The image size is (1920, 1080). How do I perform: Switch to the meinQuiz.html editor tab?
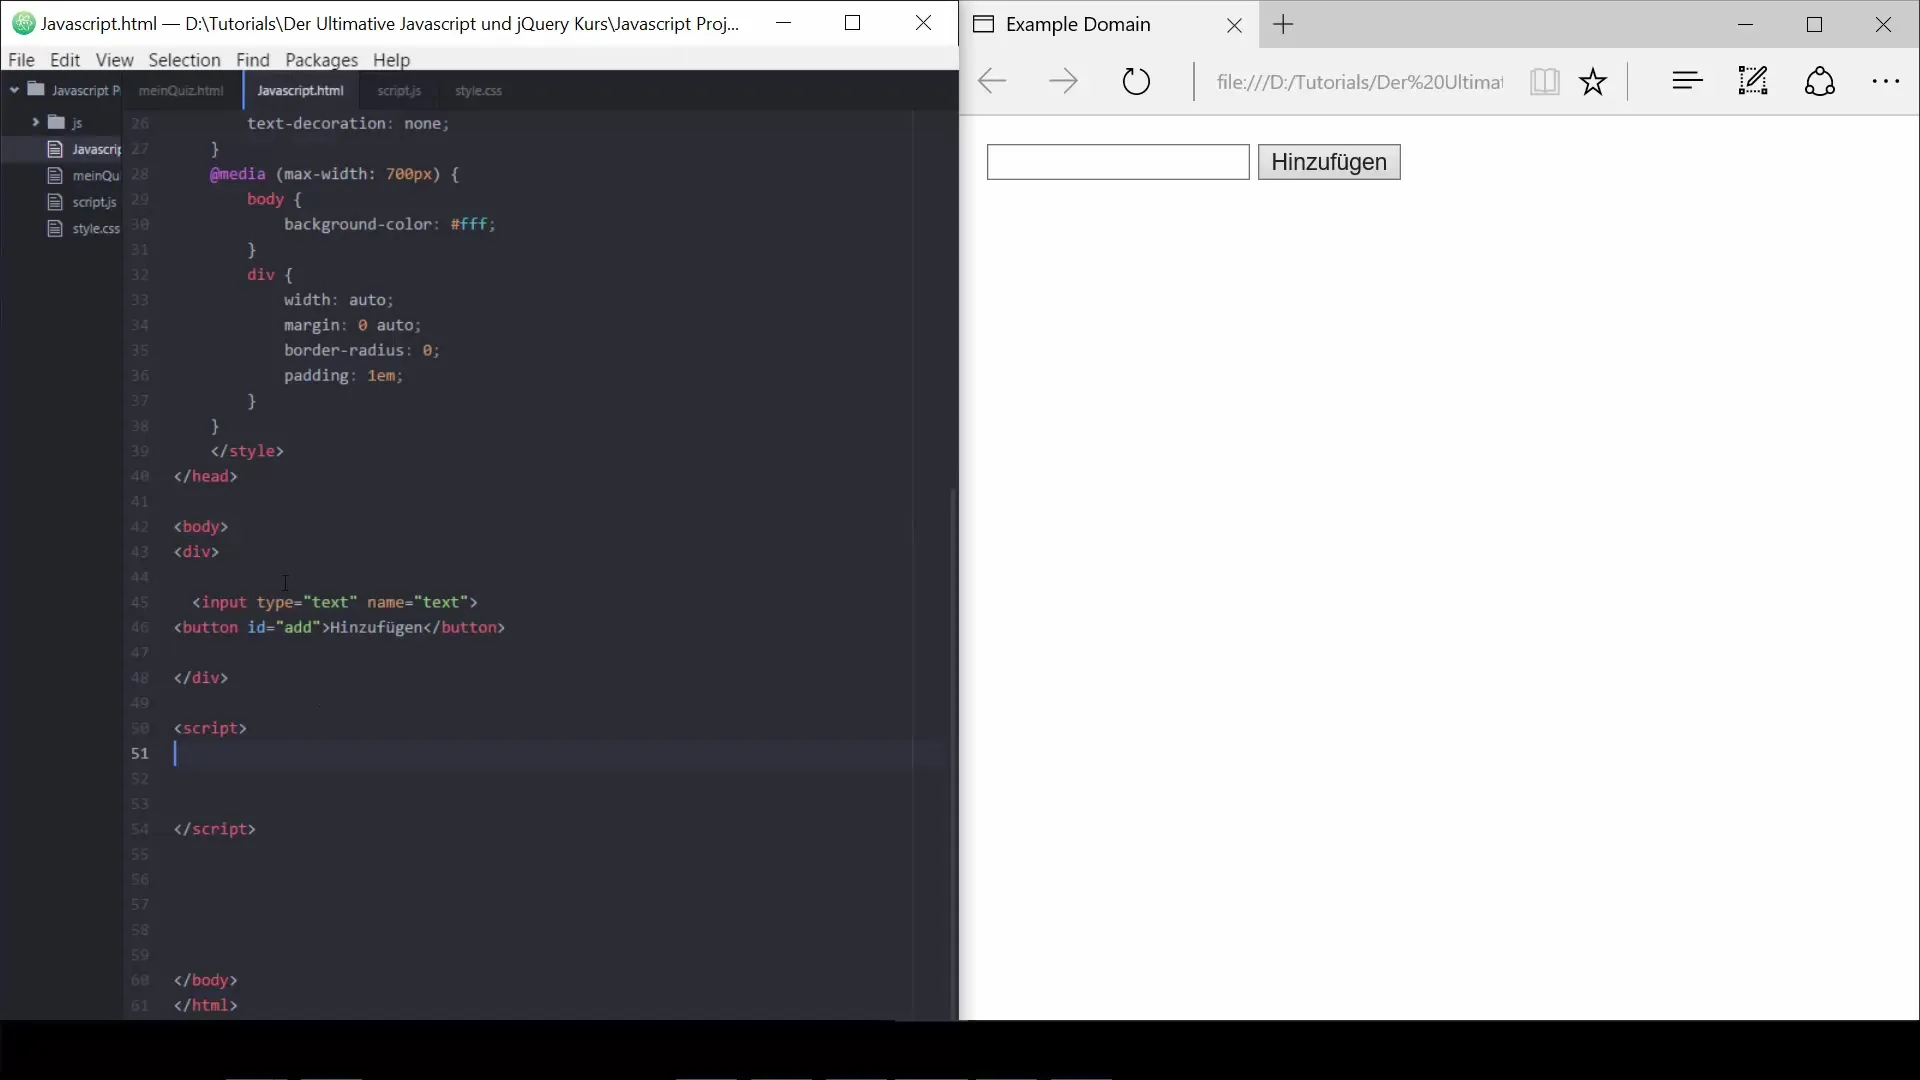181,91
